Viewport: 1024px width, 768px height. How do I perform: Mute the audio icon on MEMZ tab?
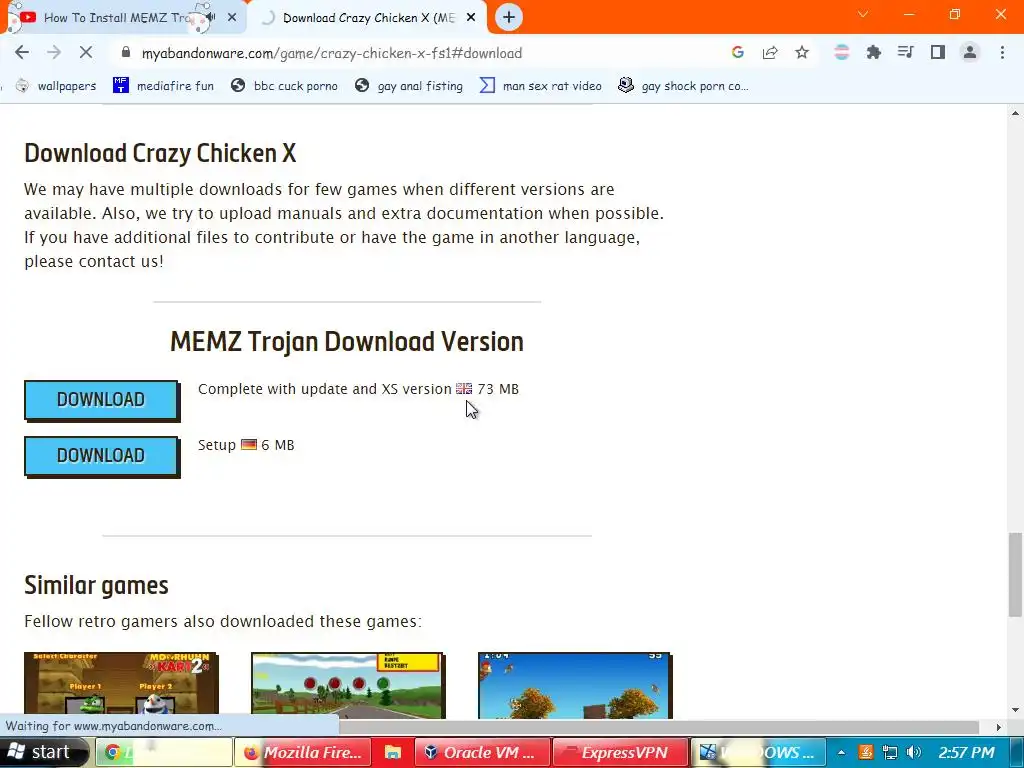coord(210,18)
